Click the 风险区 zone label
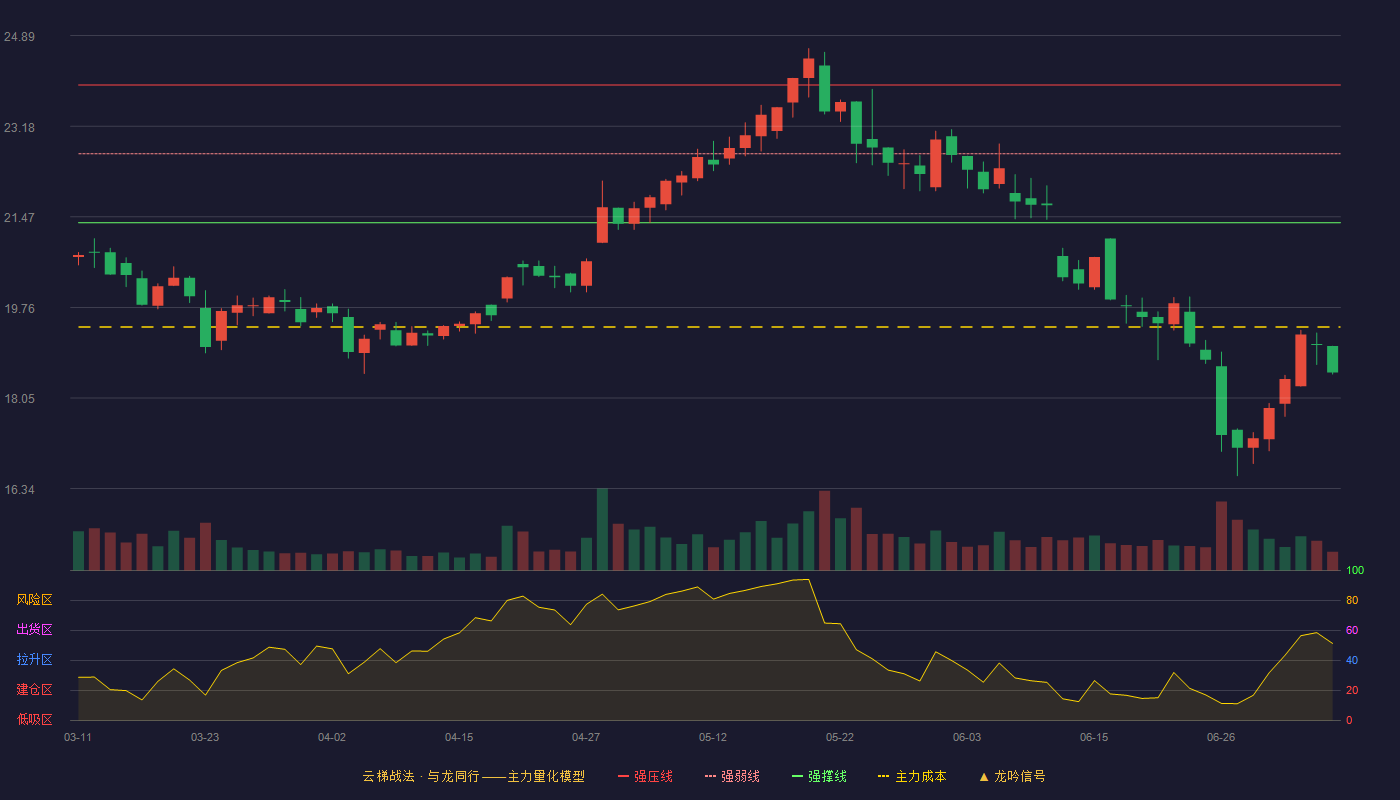 point(34,600)
